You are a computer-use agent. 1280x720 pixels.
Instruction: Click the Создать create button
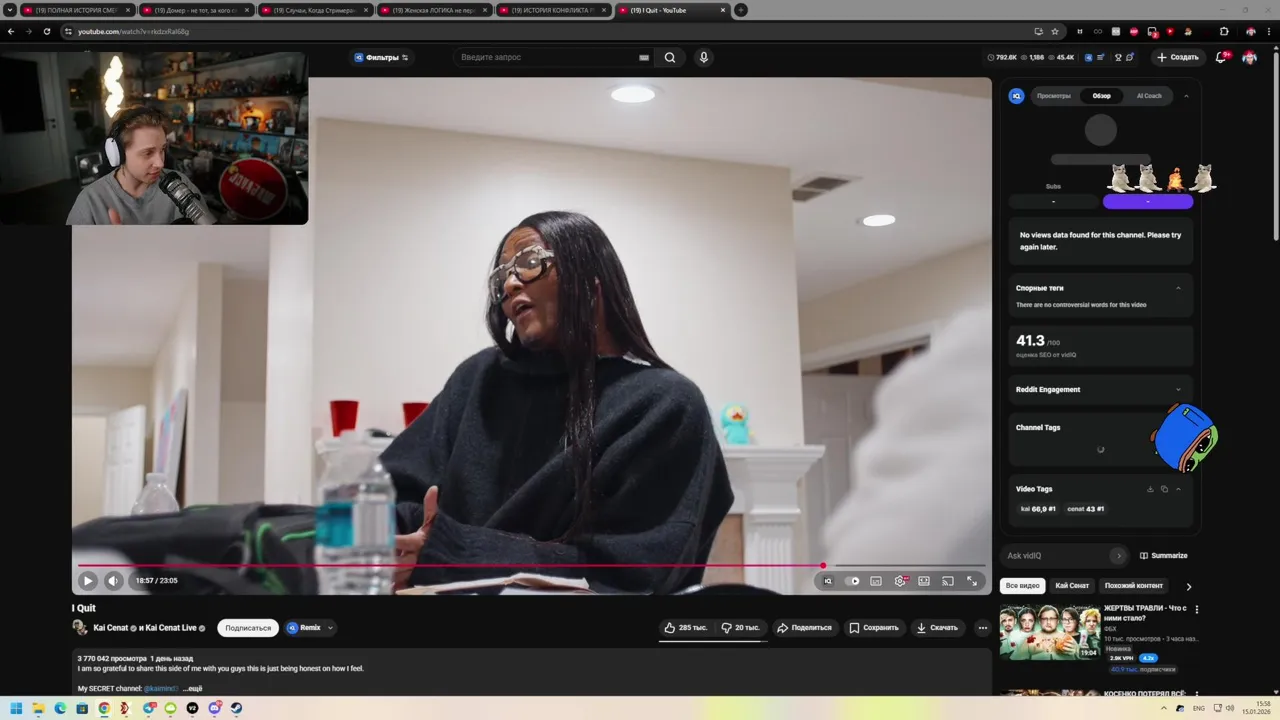click(x=1178, y=57)
